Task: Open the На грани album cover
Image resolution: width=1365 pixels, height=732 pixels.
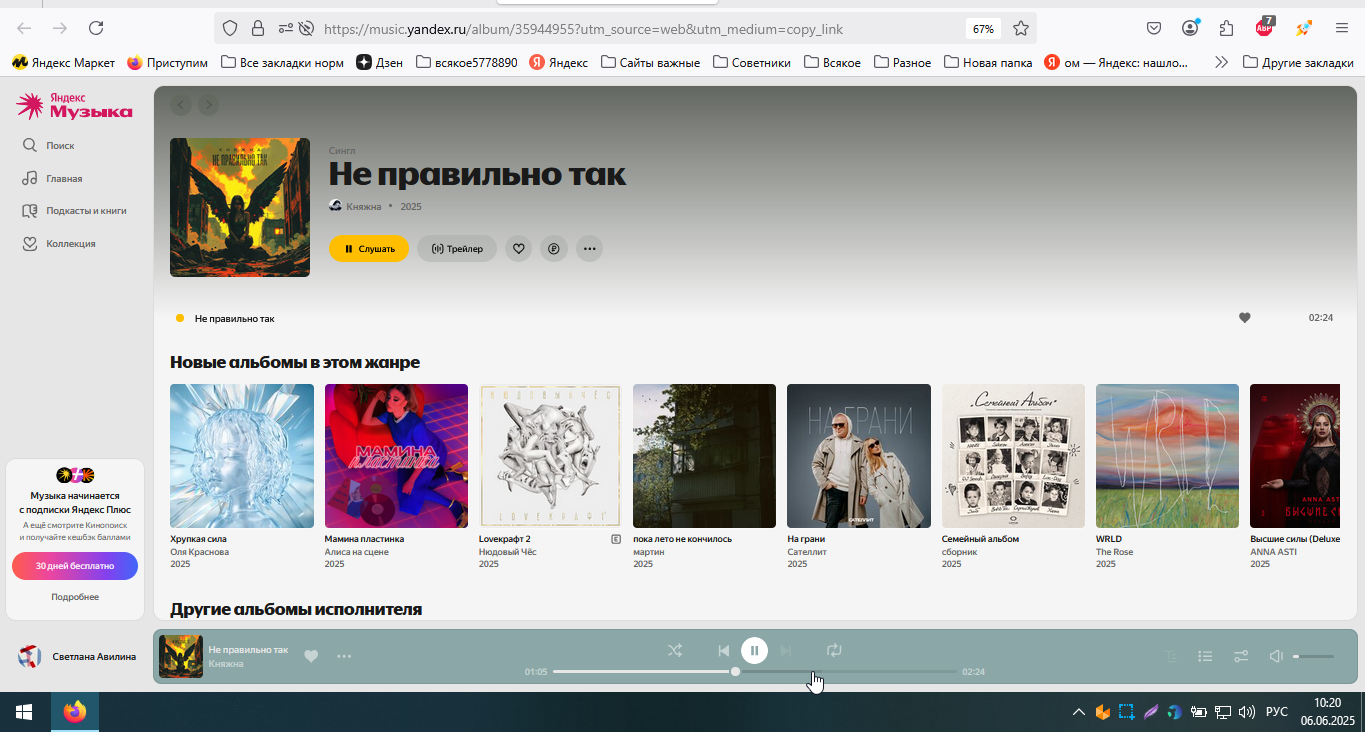Action: coord(859,456)
